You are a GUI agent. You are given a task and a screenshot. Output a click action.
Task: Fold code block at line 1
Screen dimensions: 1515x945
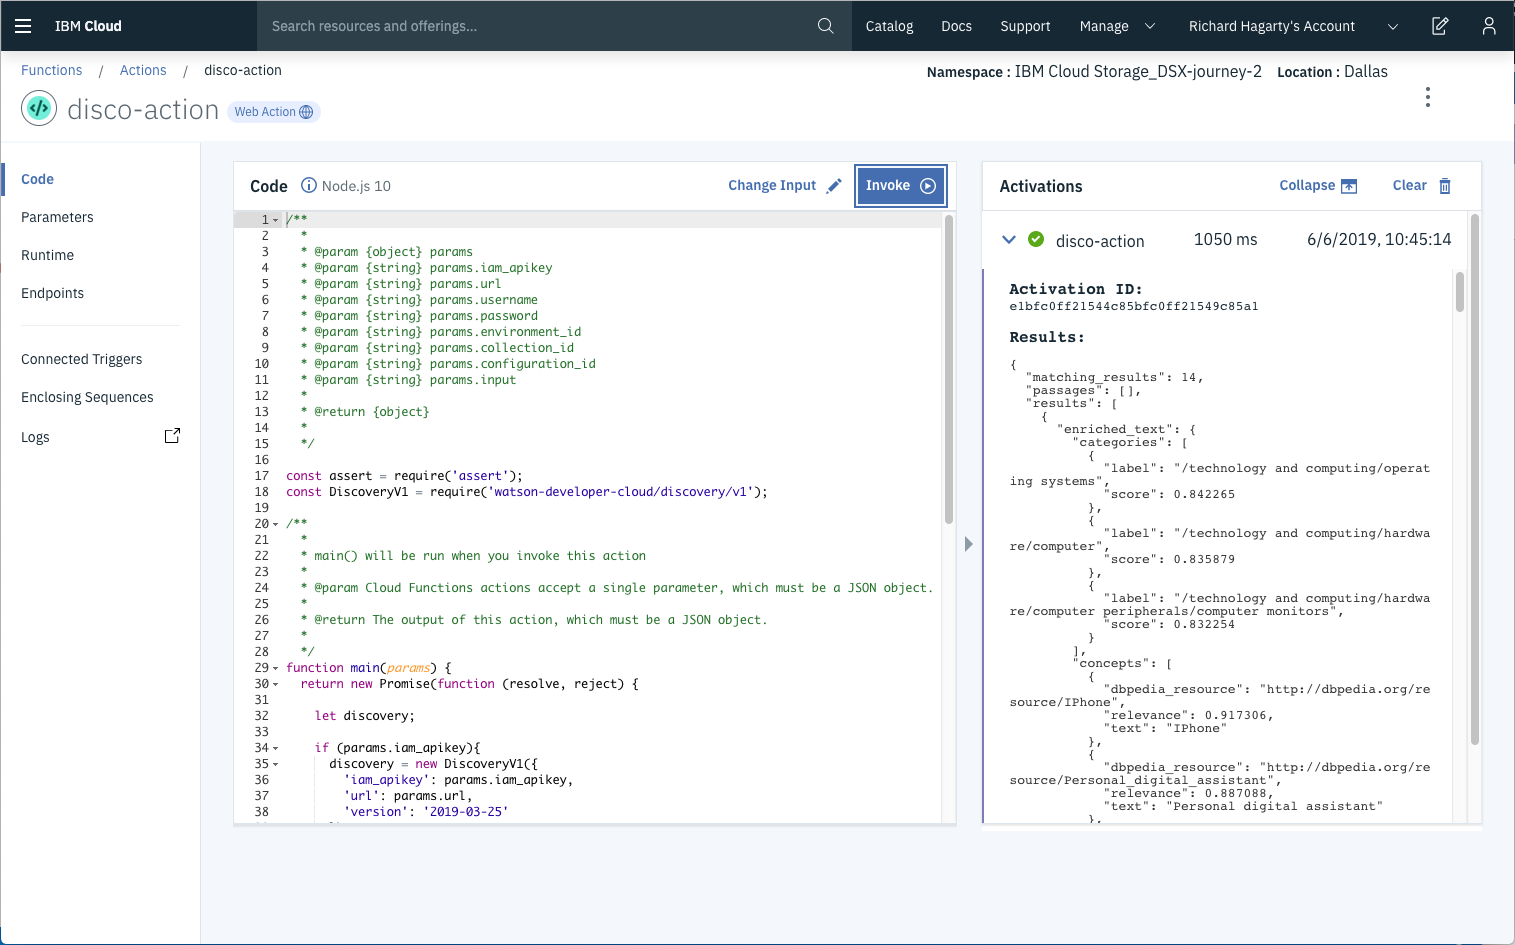point(276,220)
